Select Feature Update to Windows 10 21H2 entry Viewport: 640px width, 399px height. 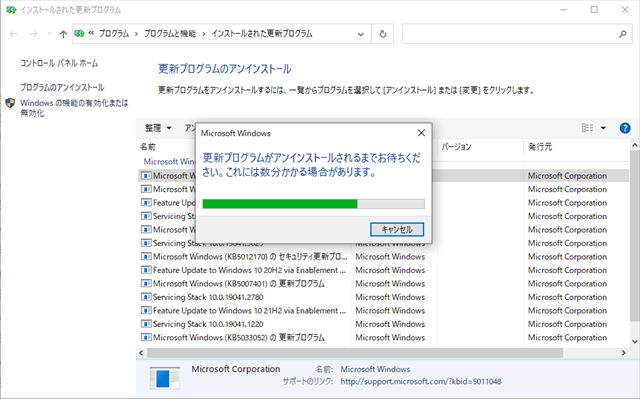point(384,310)
